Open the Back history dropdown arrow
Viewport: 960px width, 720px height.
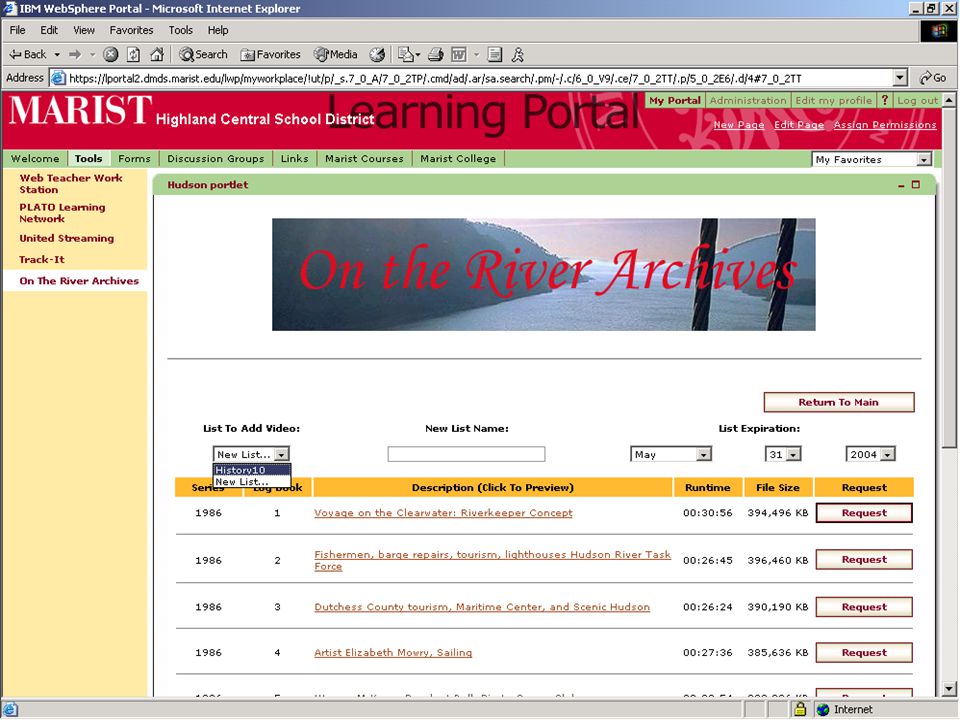tap(57, 54)
